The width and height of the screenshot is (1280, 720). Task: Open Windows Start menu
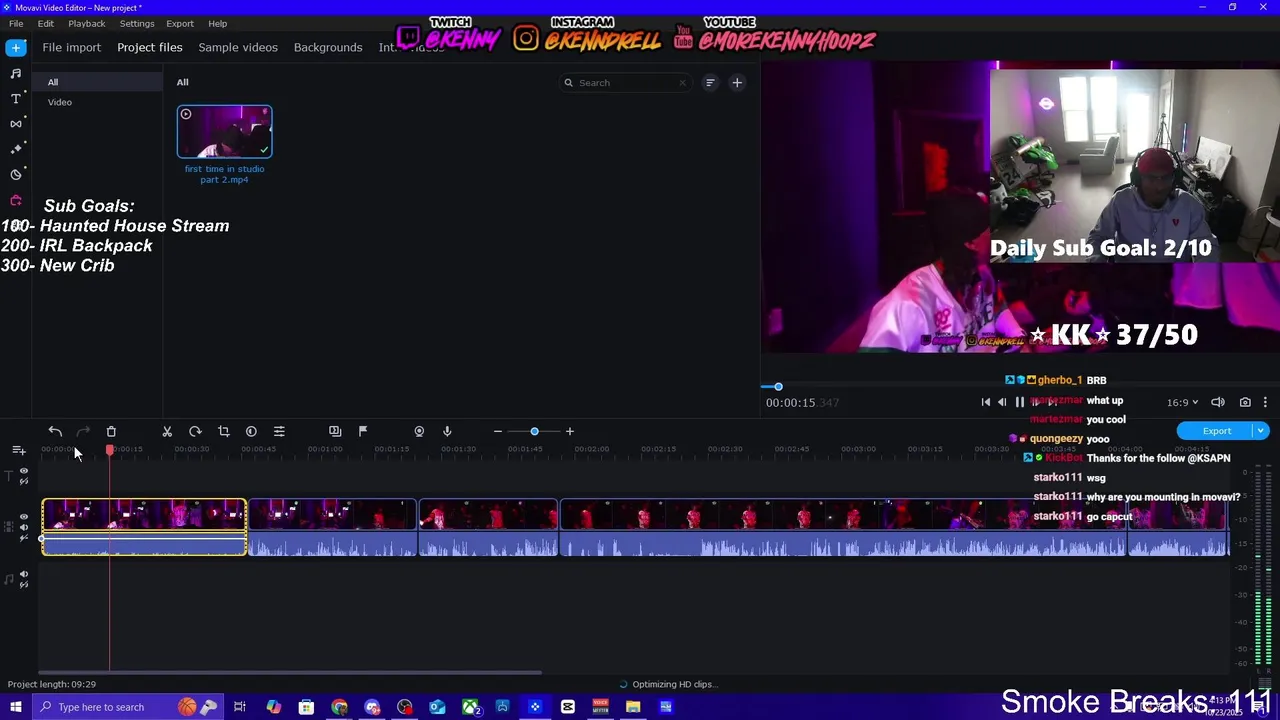(15, 707)
